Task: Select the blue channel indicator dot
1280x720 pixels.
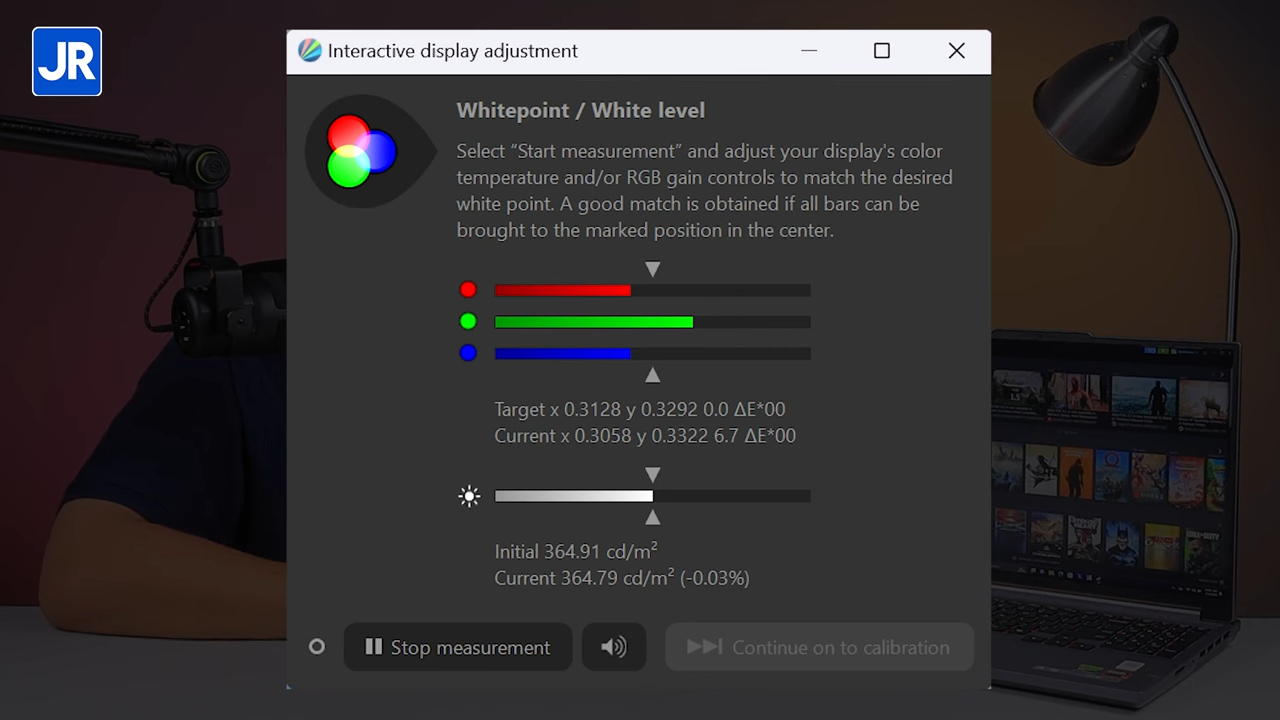Action: [x=468, y=352]
